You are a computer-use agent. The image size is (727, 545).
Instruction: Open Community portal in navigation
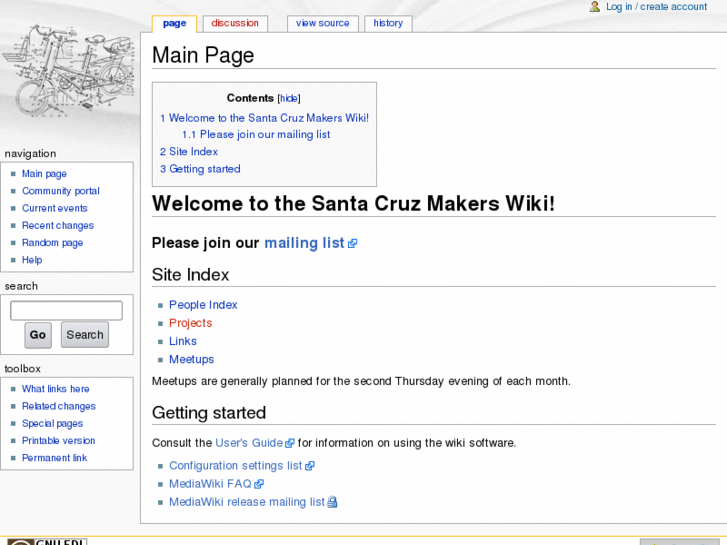[61, 191]
